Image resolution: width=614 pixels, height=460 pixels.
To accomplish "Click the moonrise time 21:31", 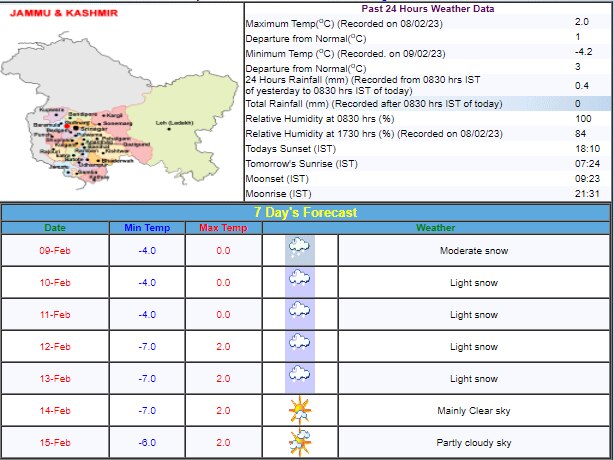I will pos(587,193).
